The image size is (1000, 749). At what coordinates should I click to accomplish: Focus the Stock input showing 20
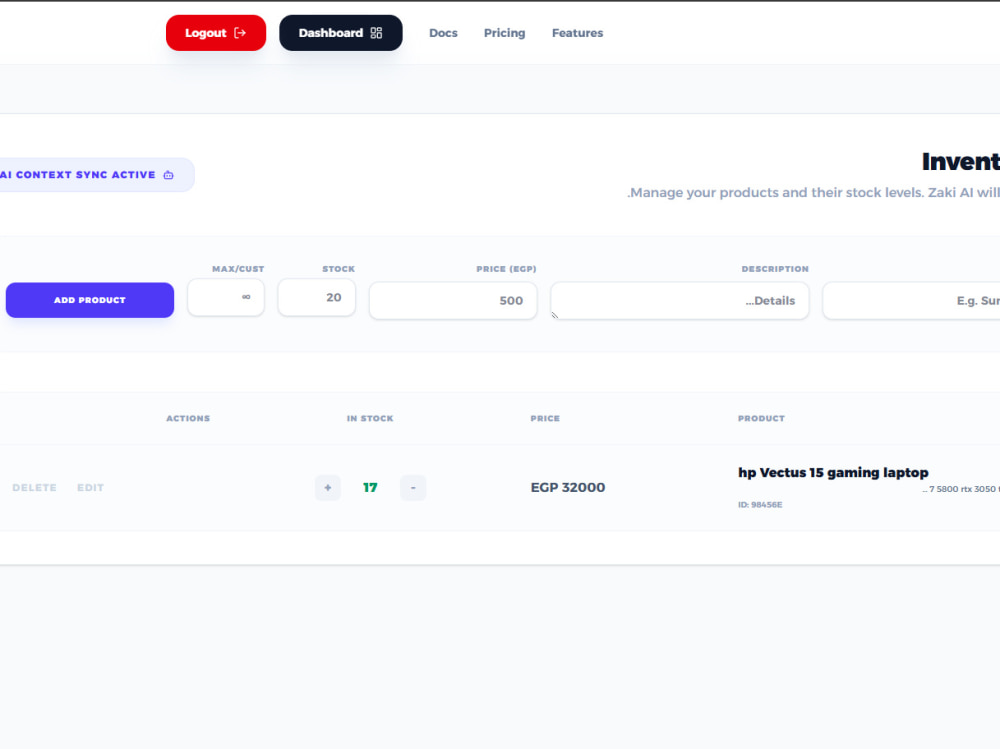pyautogui.click(x=317, y=297)
